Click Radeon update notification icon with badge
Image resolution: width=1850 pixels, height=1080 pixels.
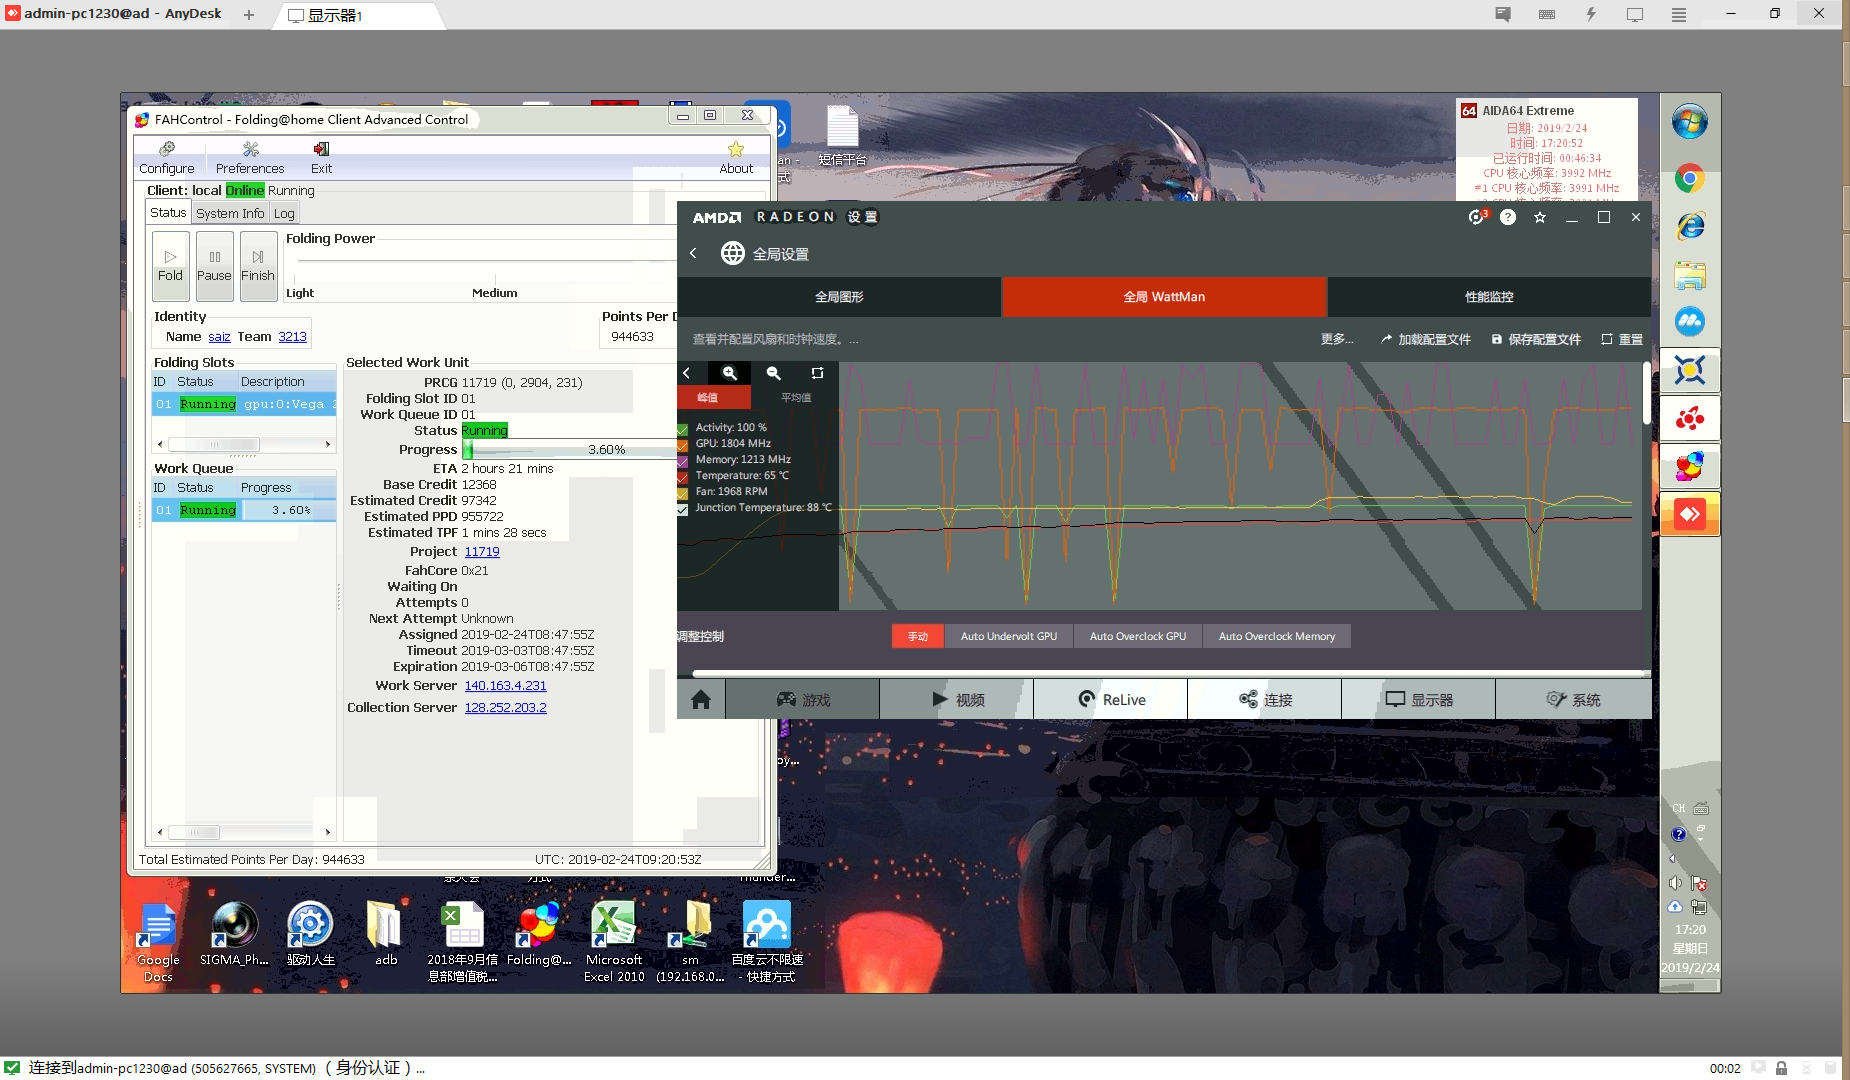(x=1477, y=217)
